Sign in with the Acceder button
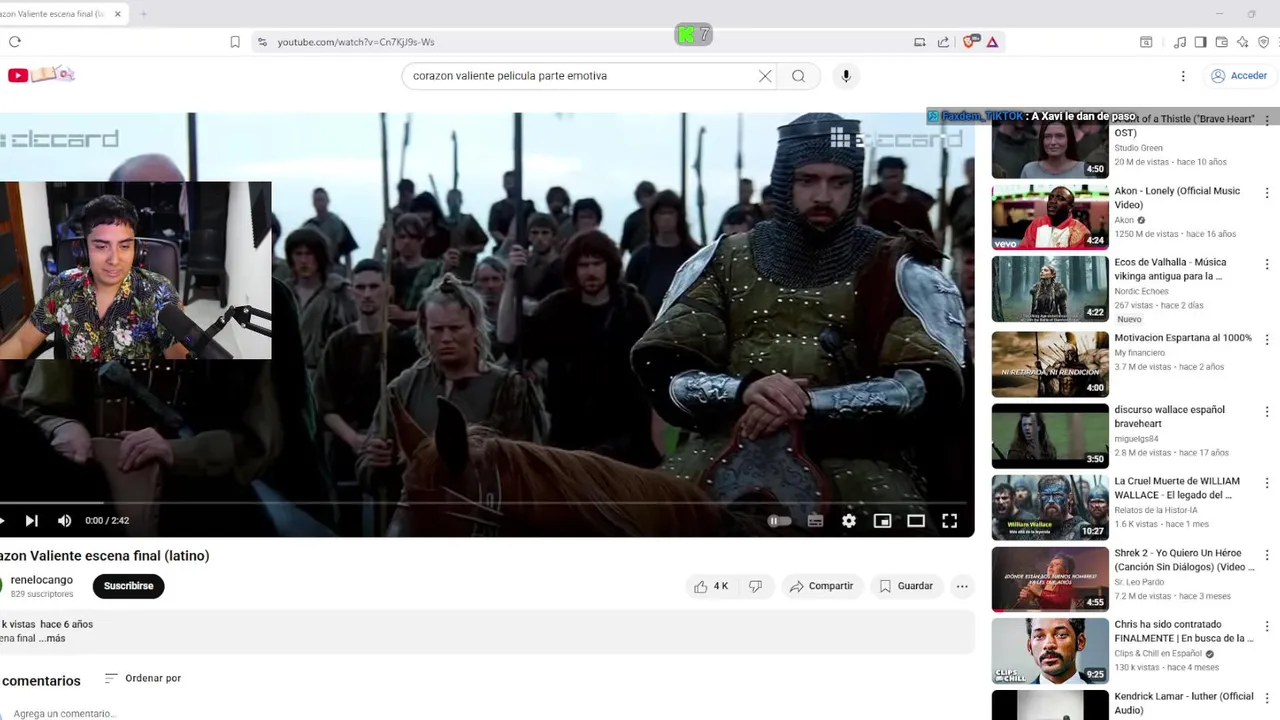 click(x=1239, y=76)
